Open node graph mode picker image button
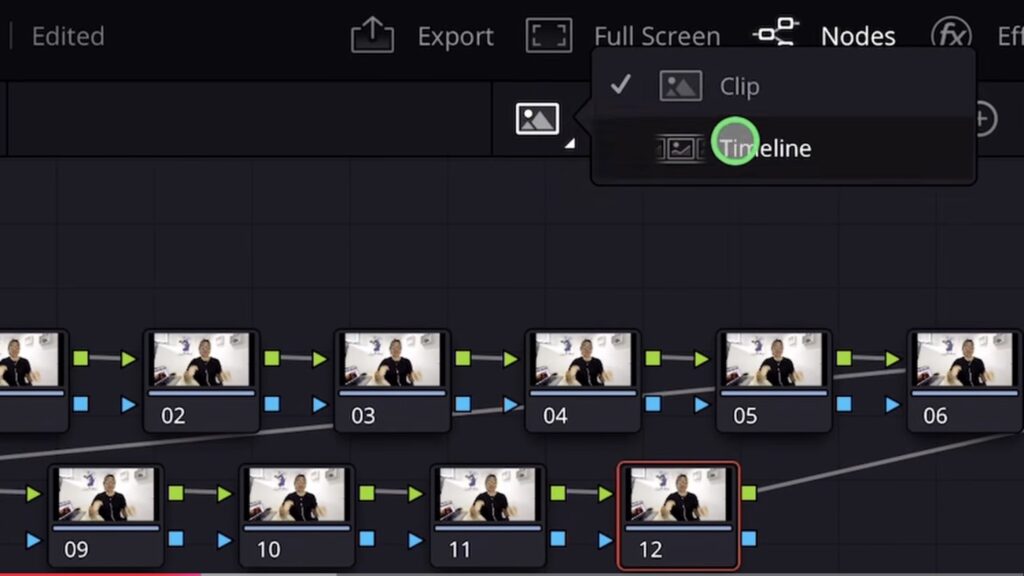 537,119
